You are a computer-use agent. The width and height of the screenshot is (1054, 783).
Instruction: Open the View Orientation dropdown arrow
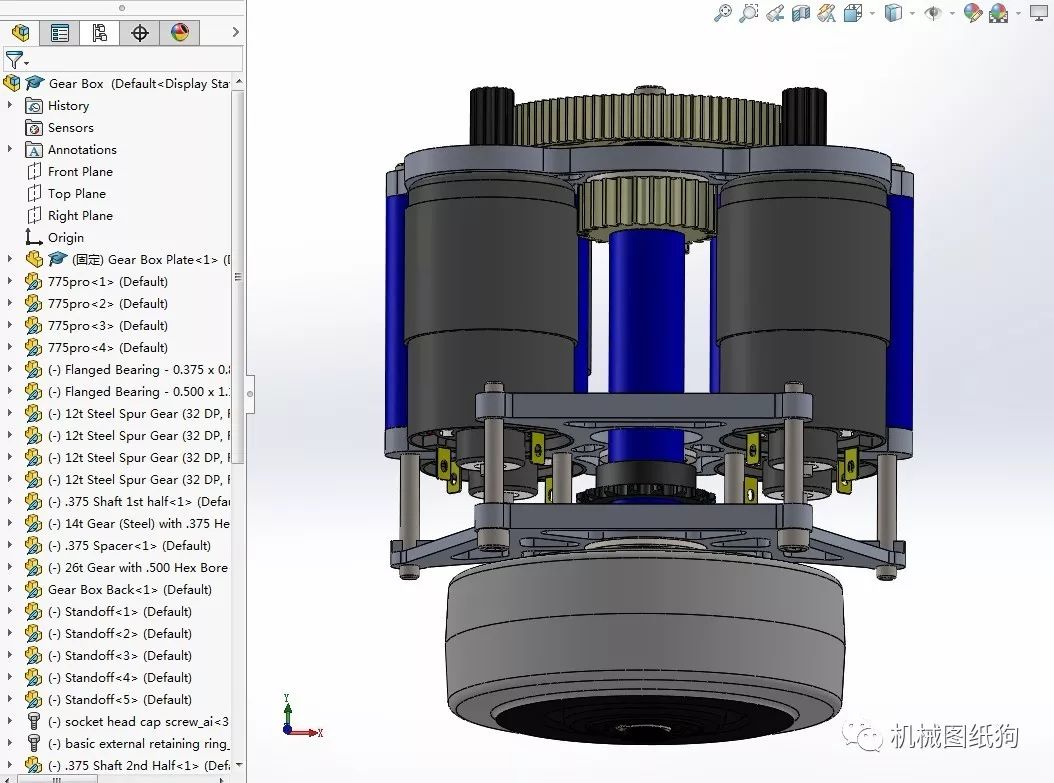[873, 13]
